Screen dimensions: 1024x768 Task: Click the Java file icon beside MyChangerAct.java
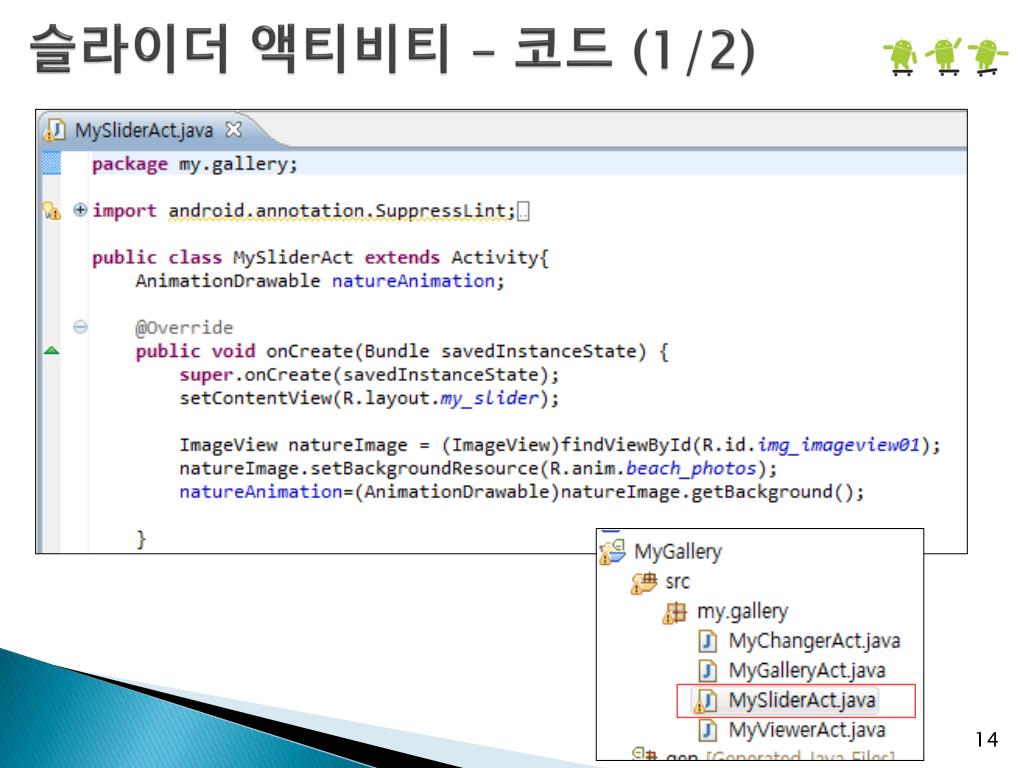pos(707,641)
